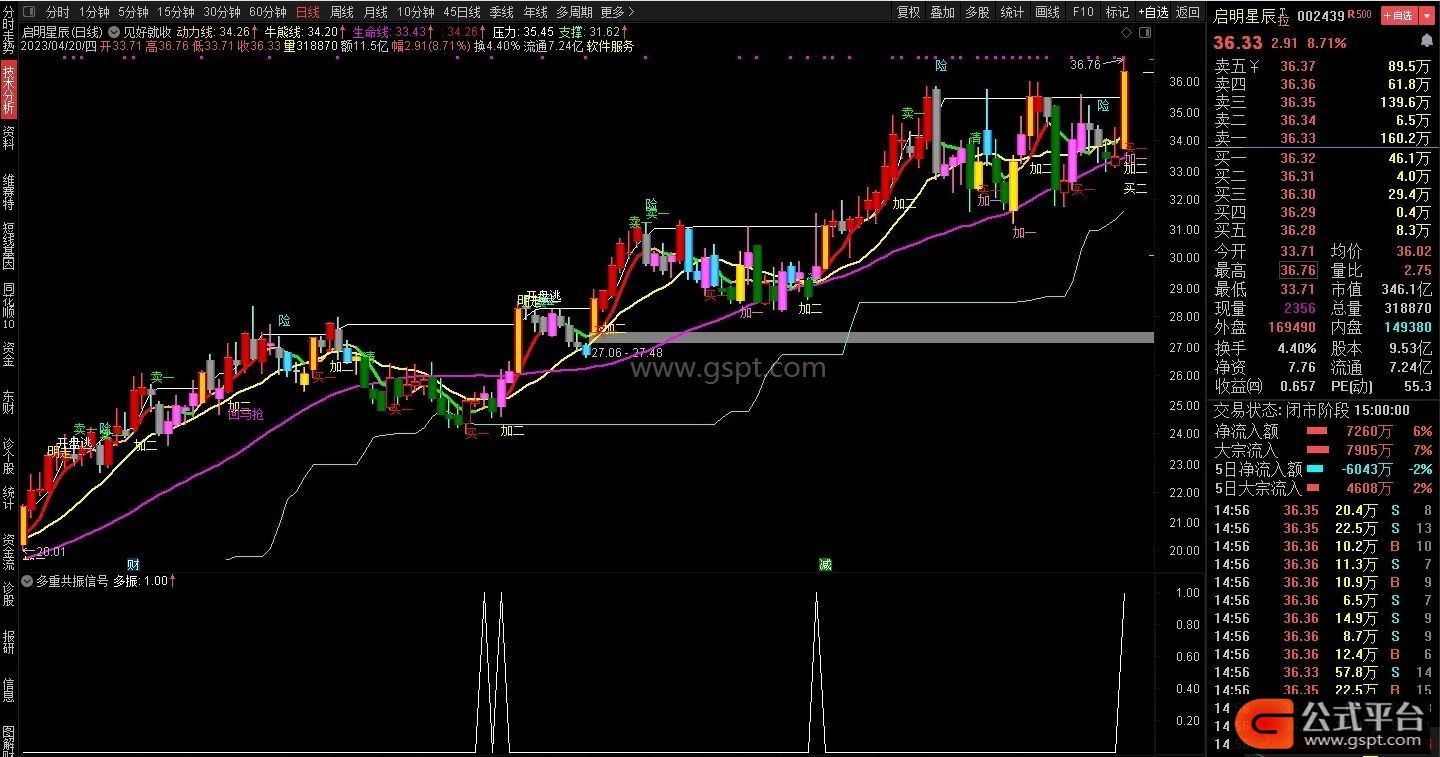1440x757 pixels.
Task: Click the alert bell icon beside 8.71%
Action: [x=1427, y=42]
